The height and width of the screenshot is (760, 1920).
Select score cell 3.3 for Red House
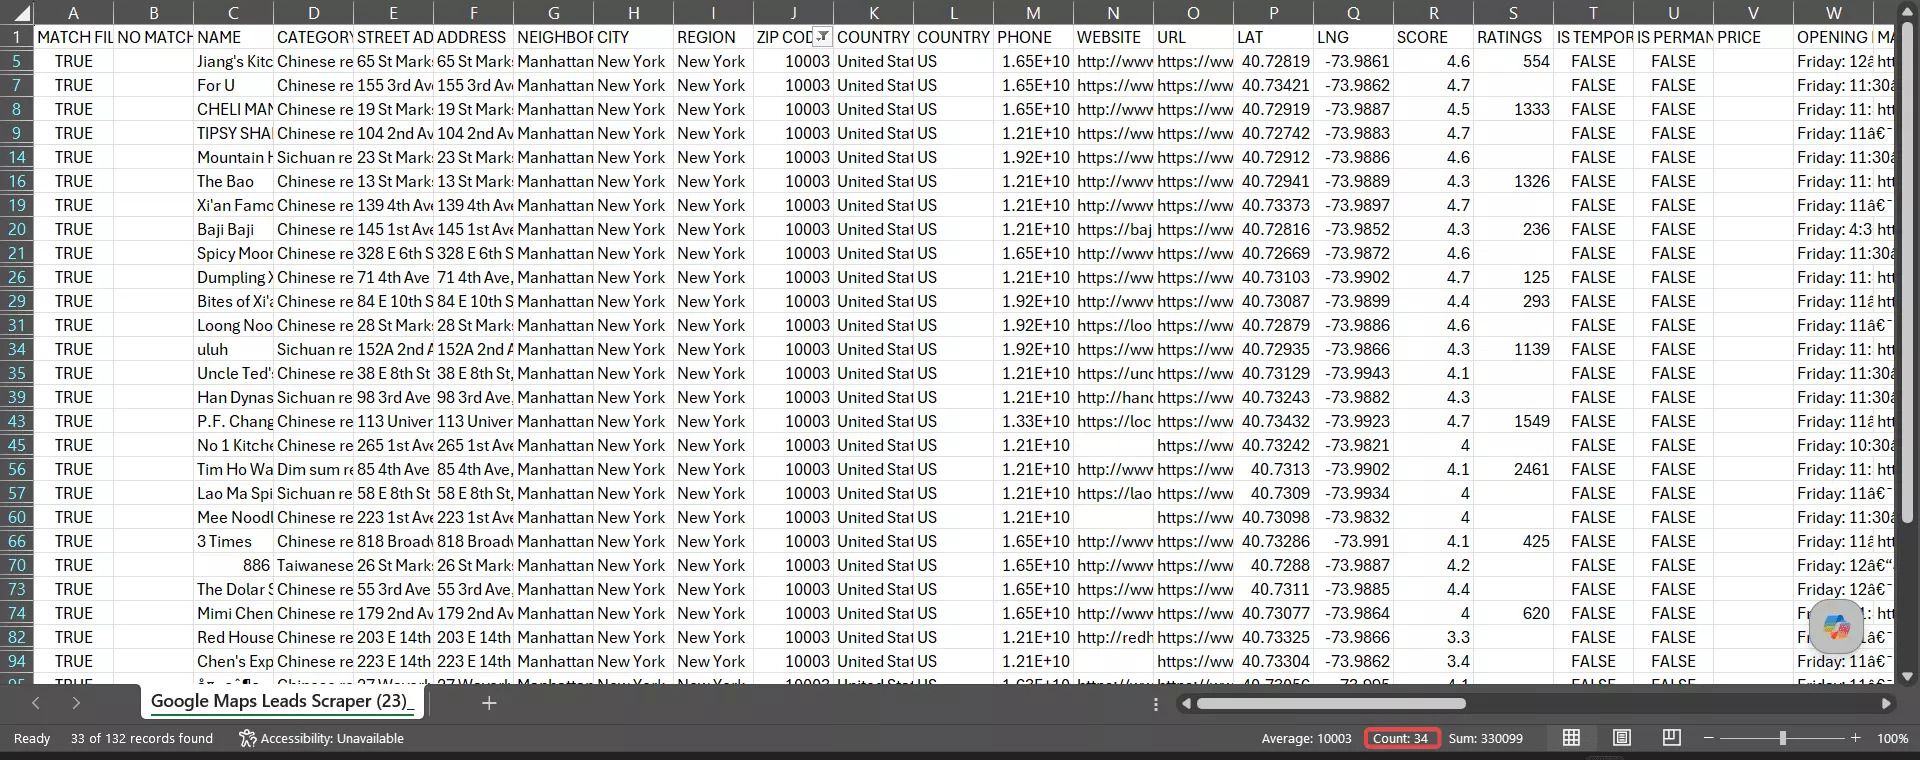tap(1433, 637)
